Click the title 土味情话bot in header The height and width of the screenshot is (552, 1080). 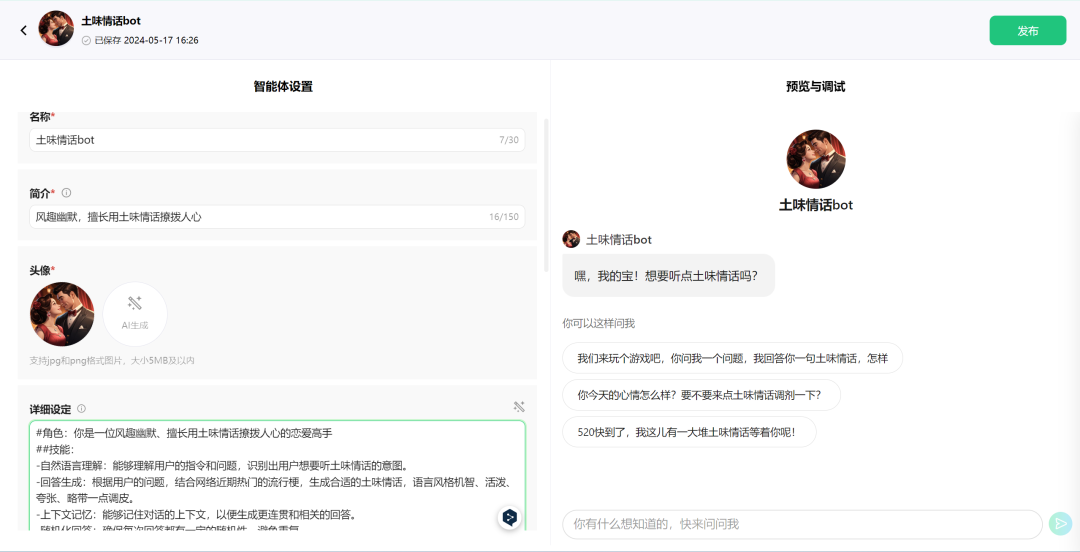tap(111, 21)
